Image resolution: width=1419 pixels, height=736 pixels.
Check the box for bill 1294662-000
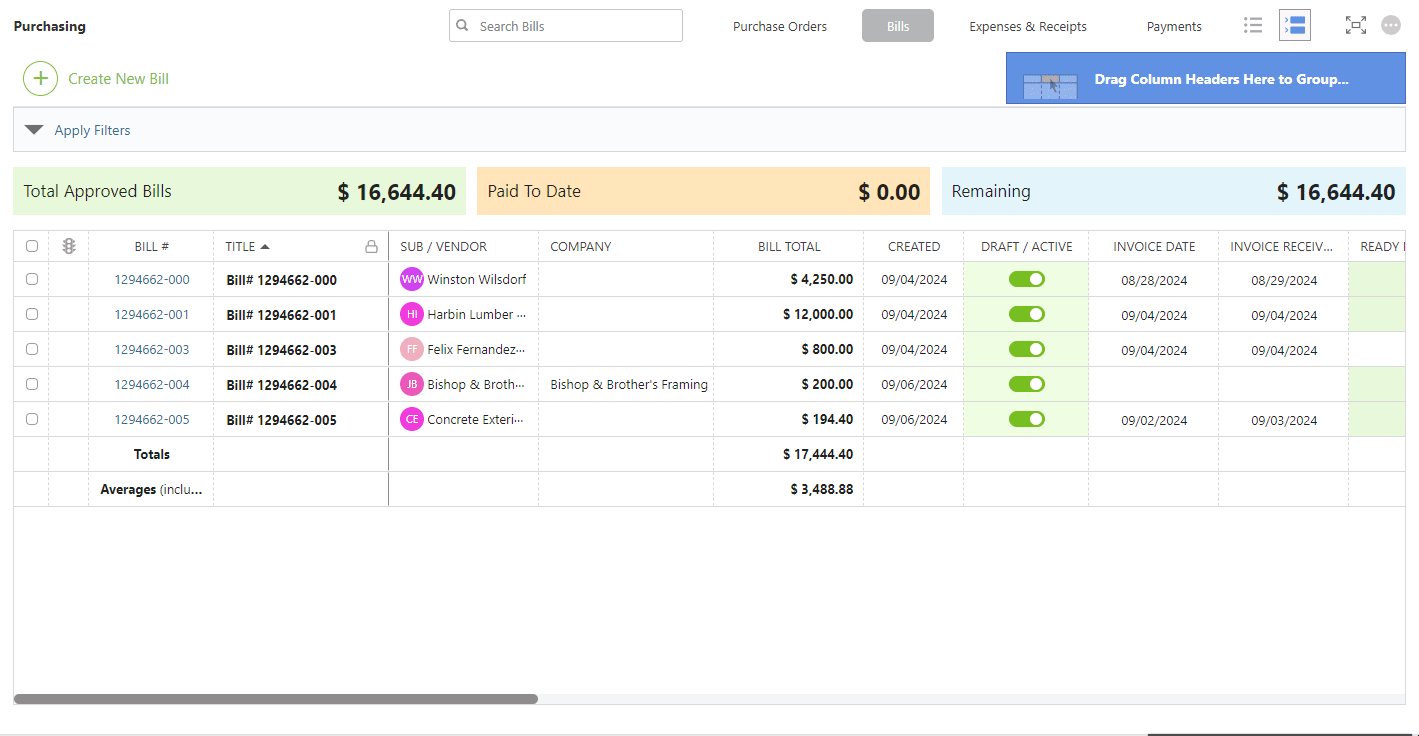click(32, 280)
